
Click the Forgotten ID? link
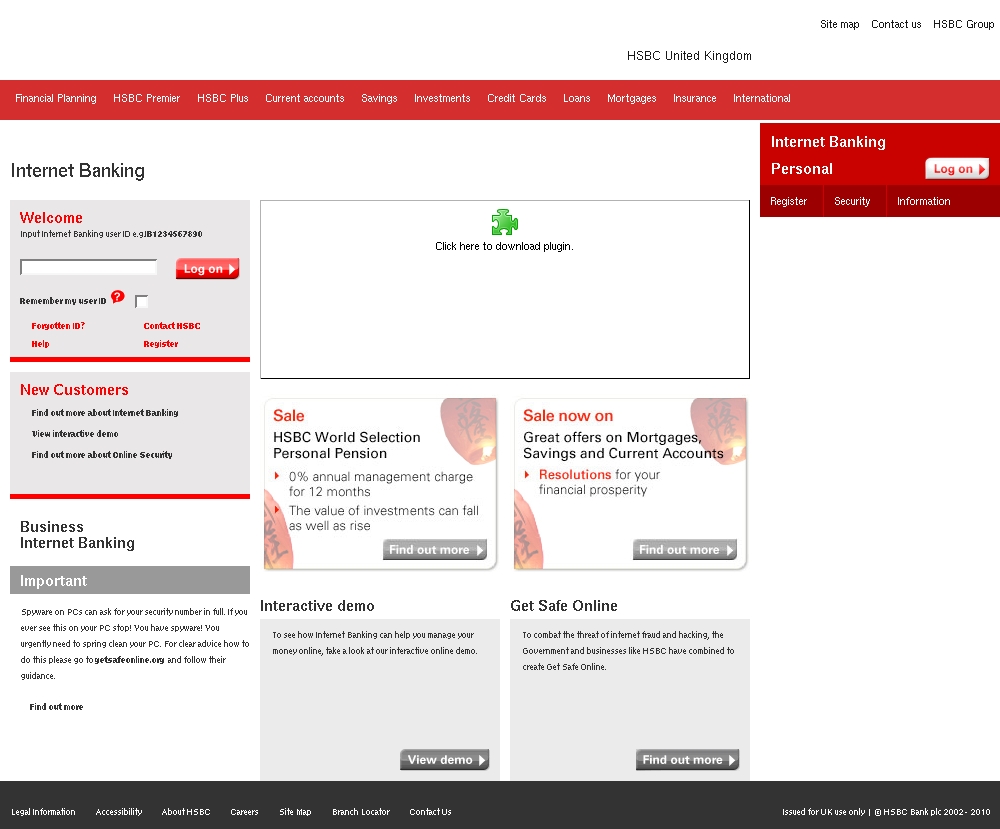point(58,326)
